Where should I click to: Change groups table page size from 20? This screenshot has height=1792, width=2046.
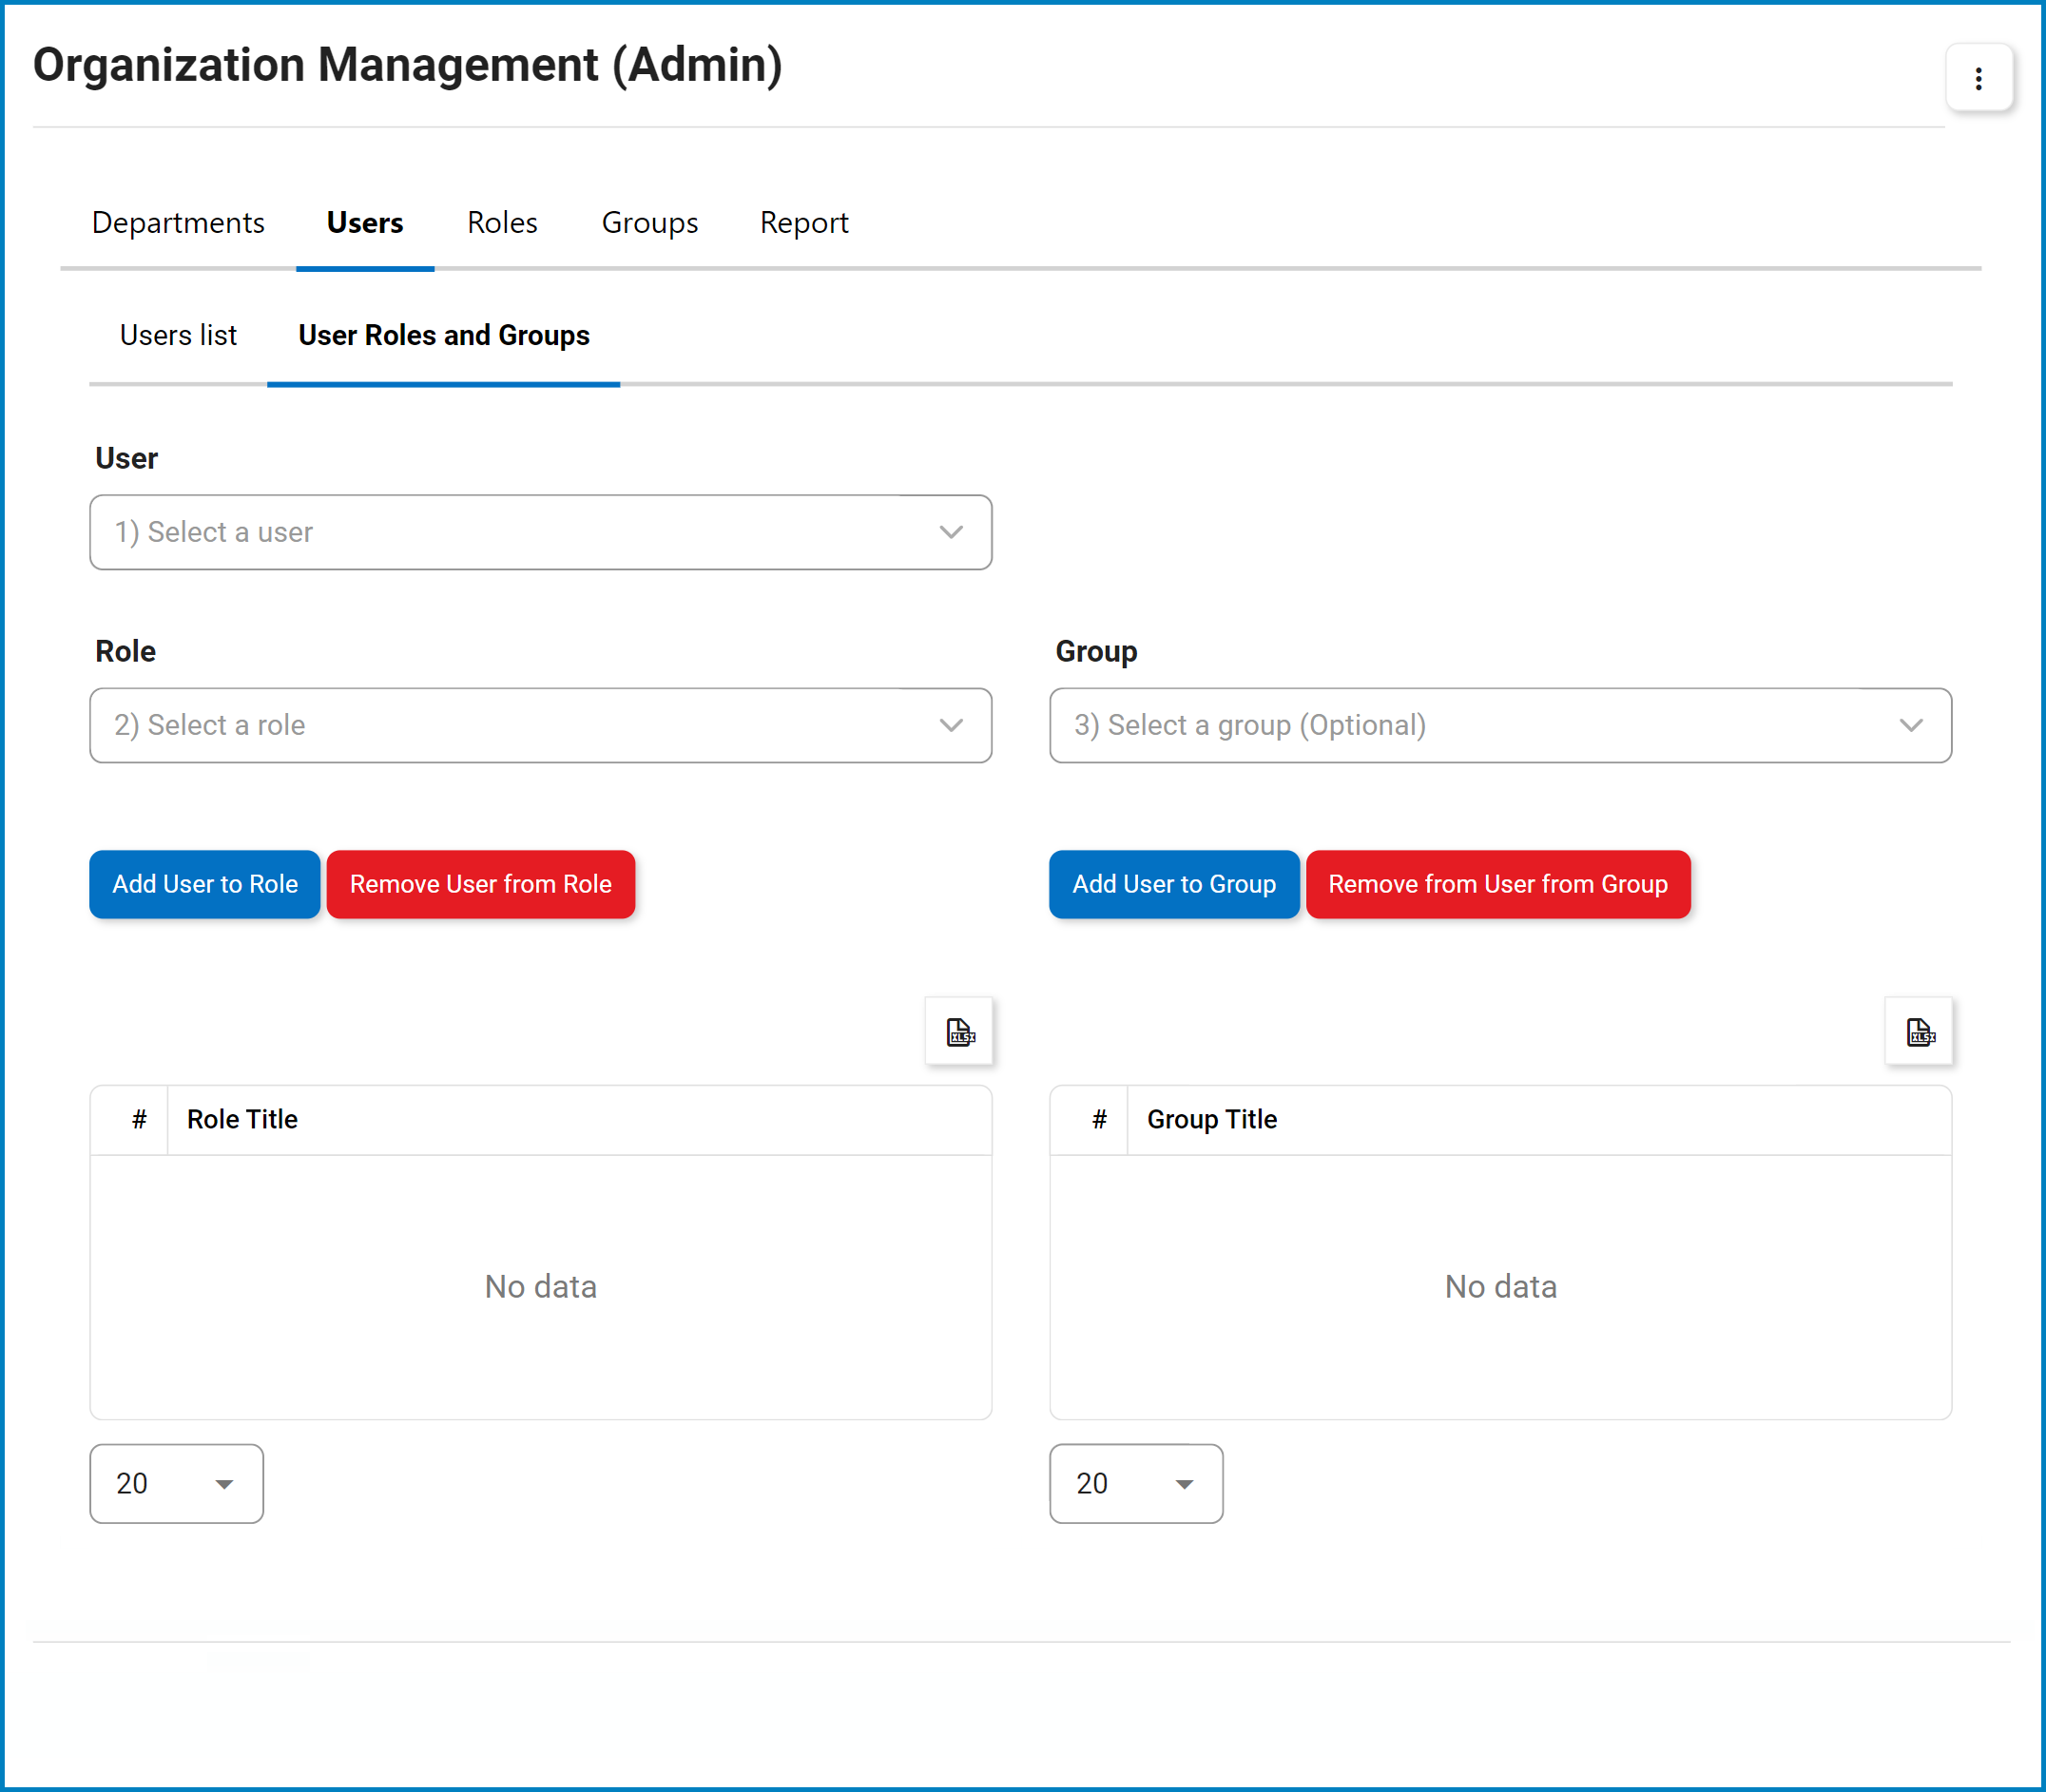(x=1136, y=1483)
